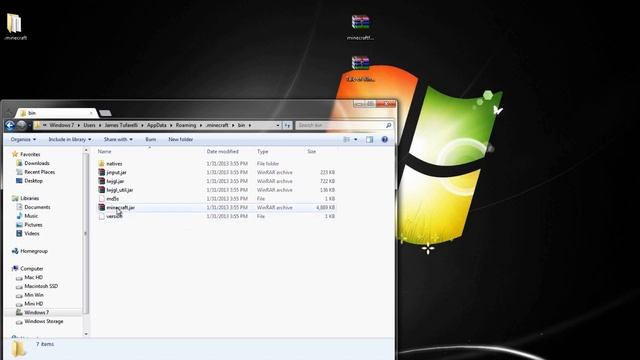The image size is (640, 360).
Task: Select the natives folder icon
Action: [102, 163]
